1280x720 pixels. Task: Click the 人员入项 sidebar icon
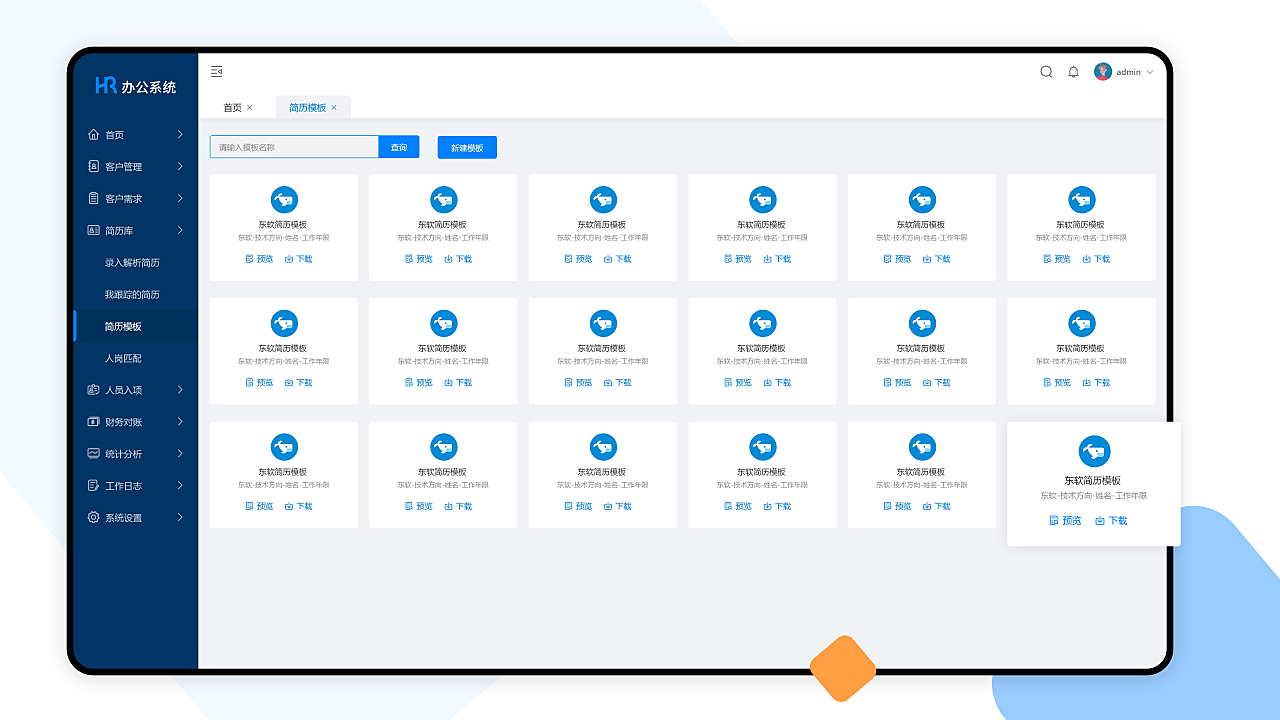93,390
